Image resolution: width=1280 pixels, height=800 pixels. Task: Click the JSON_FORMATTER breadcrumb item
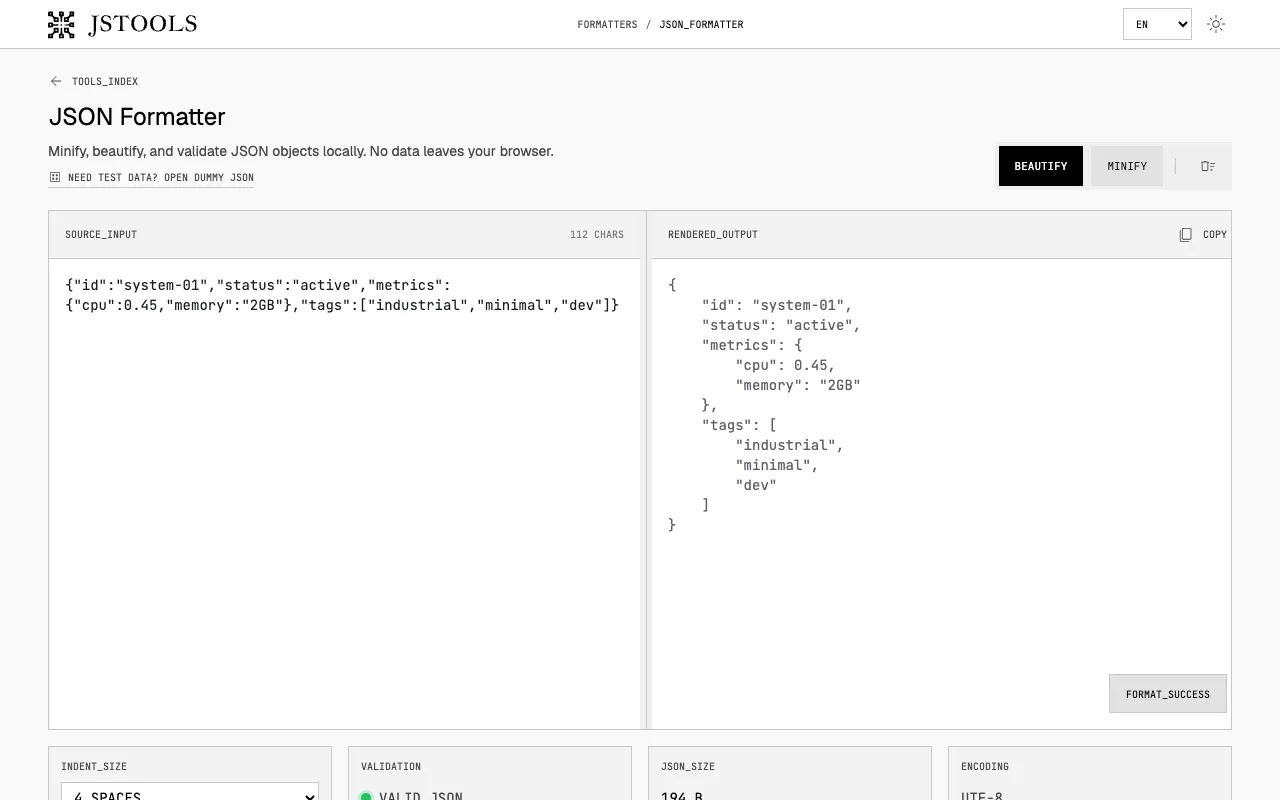point(701,24)
